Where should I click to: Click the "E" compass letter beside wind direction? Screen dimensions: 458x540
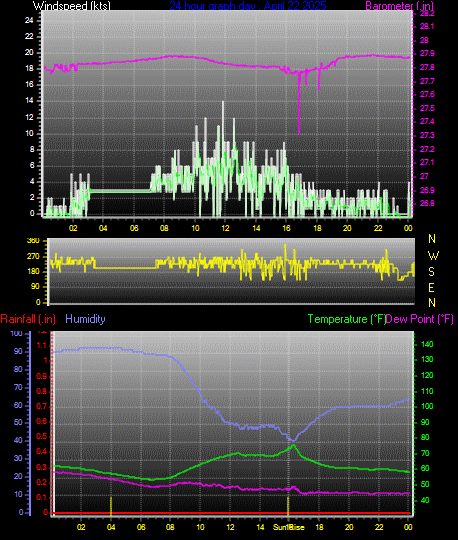431,288
